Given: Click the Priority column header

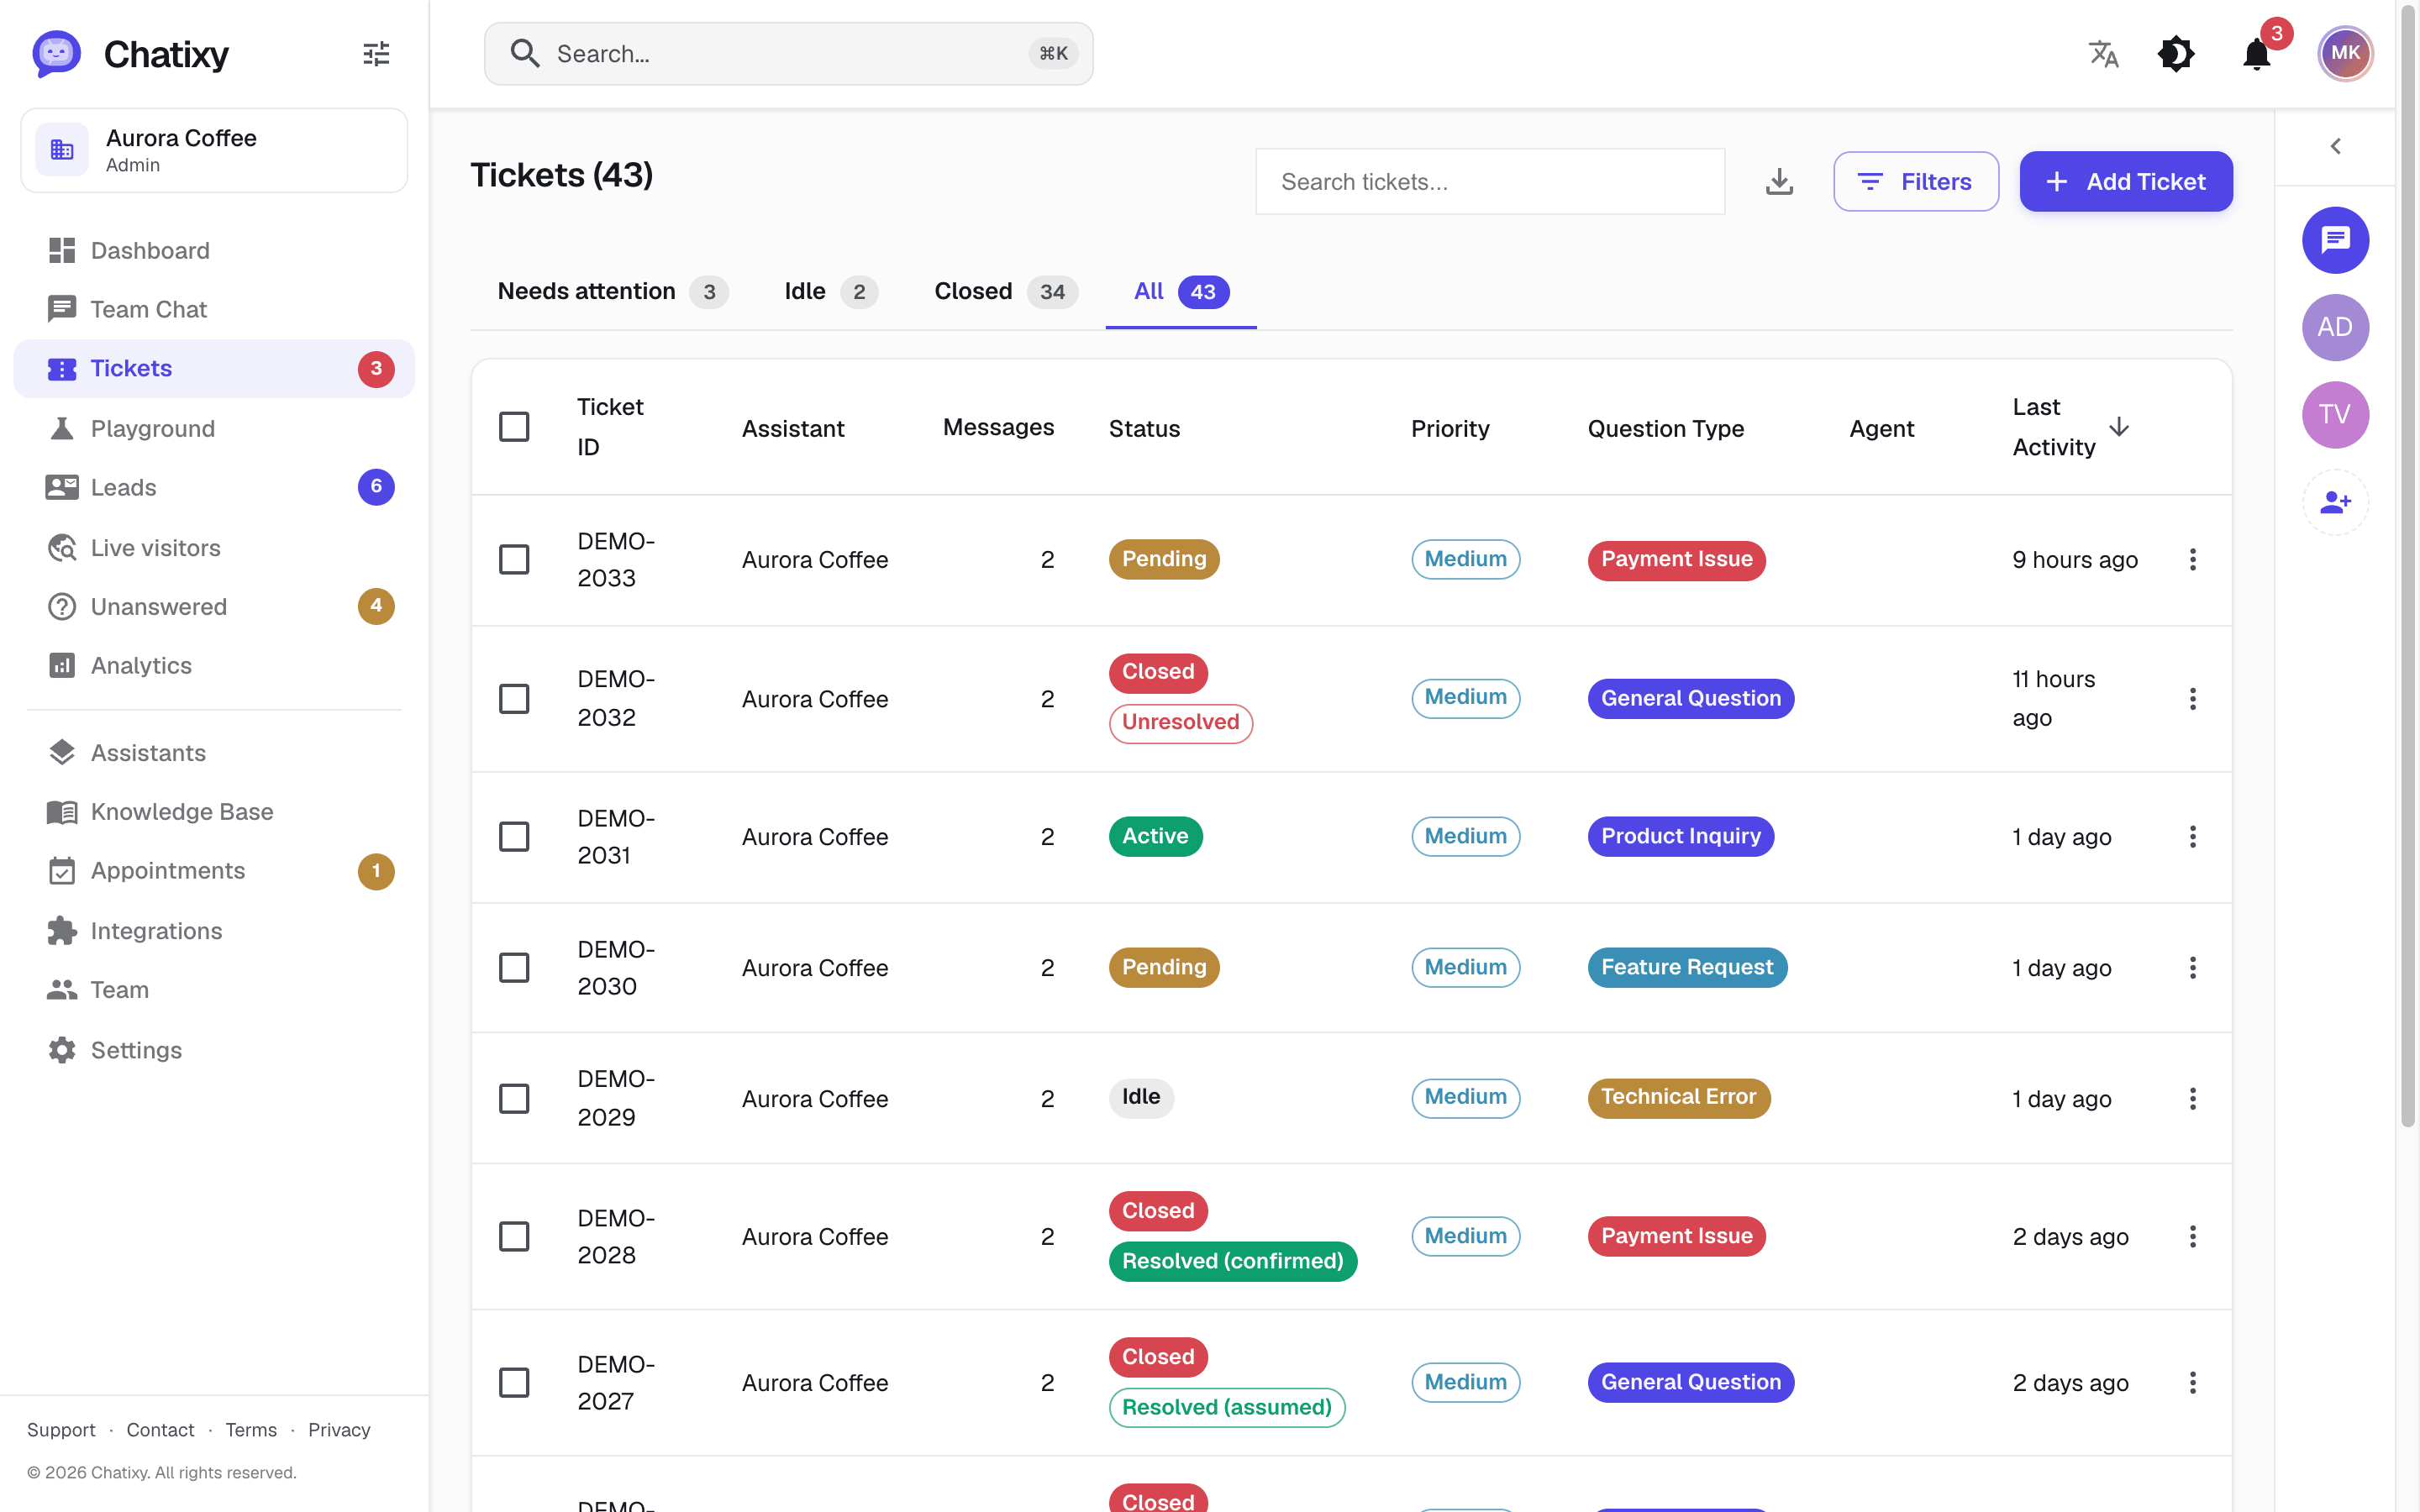Looking at the screenshot, I should coord(1450,428).
